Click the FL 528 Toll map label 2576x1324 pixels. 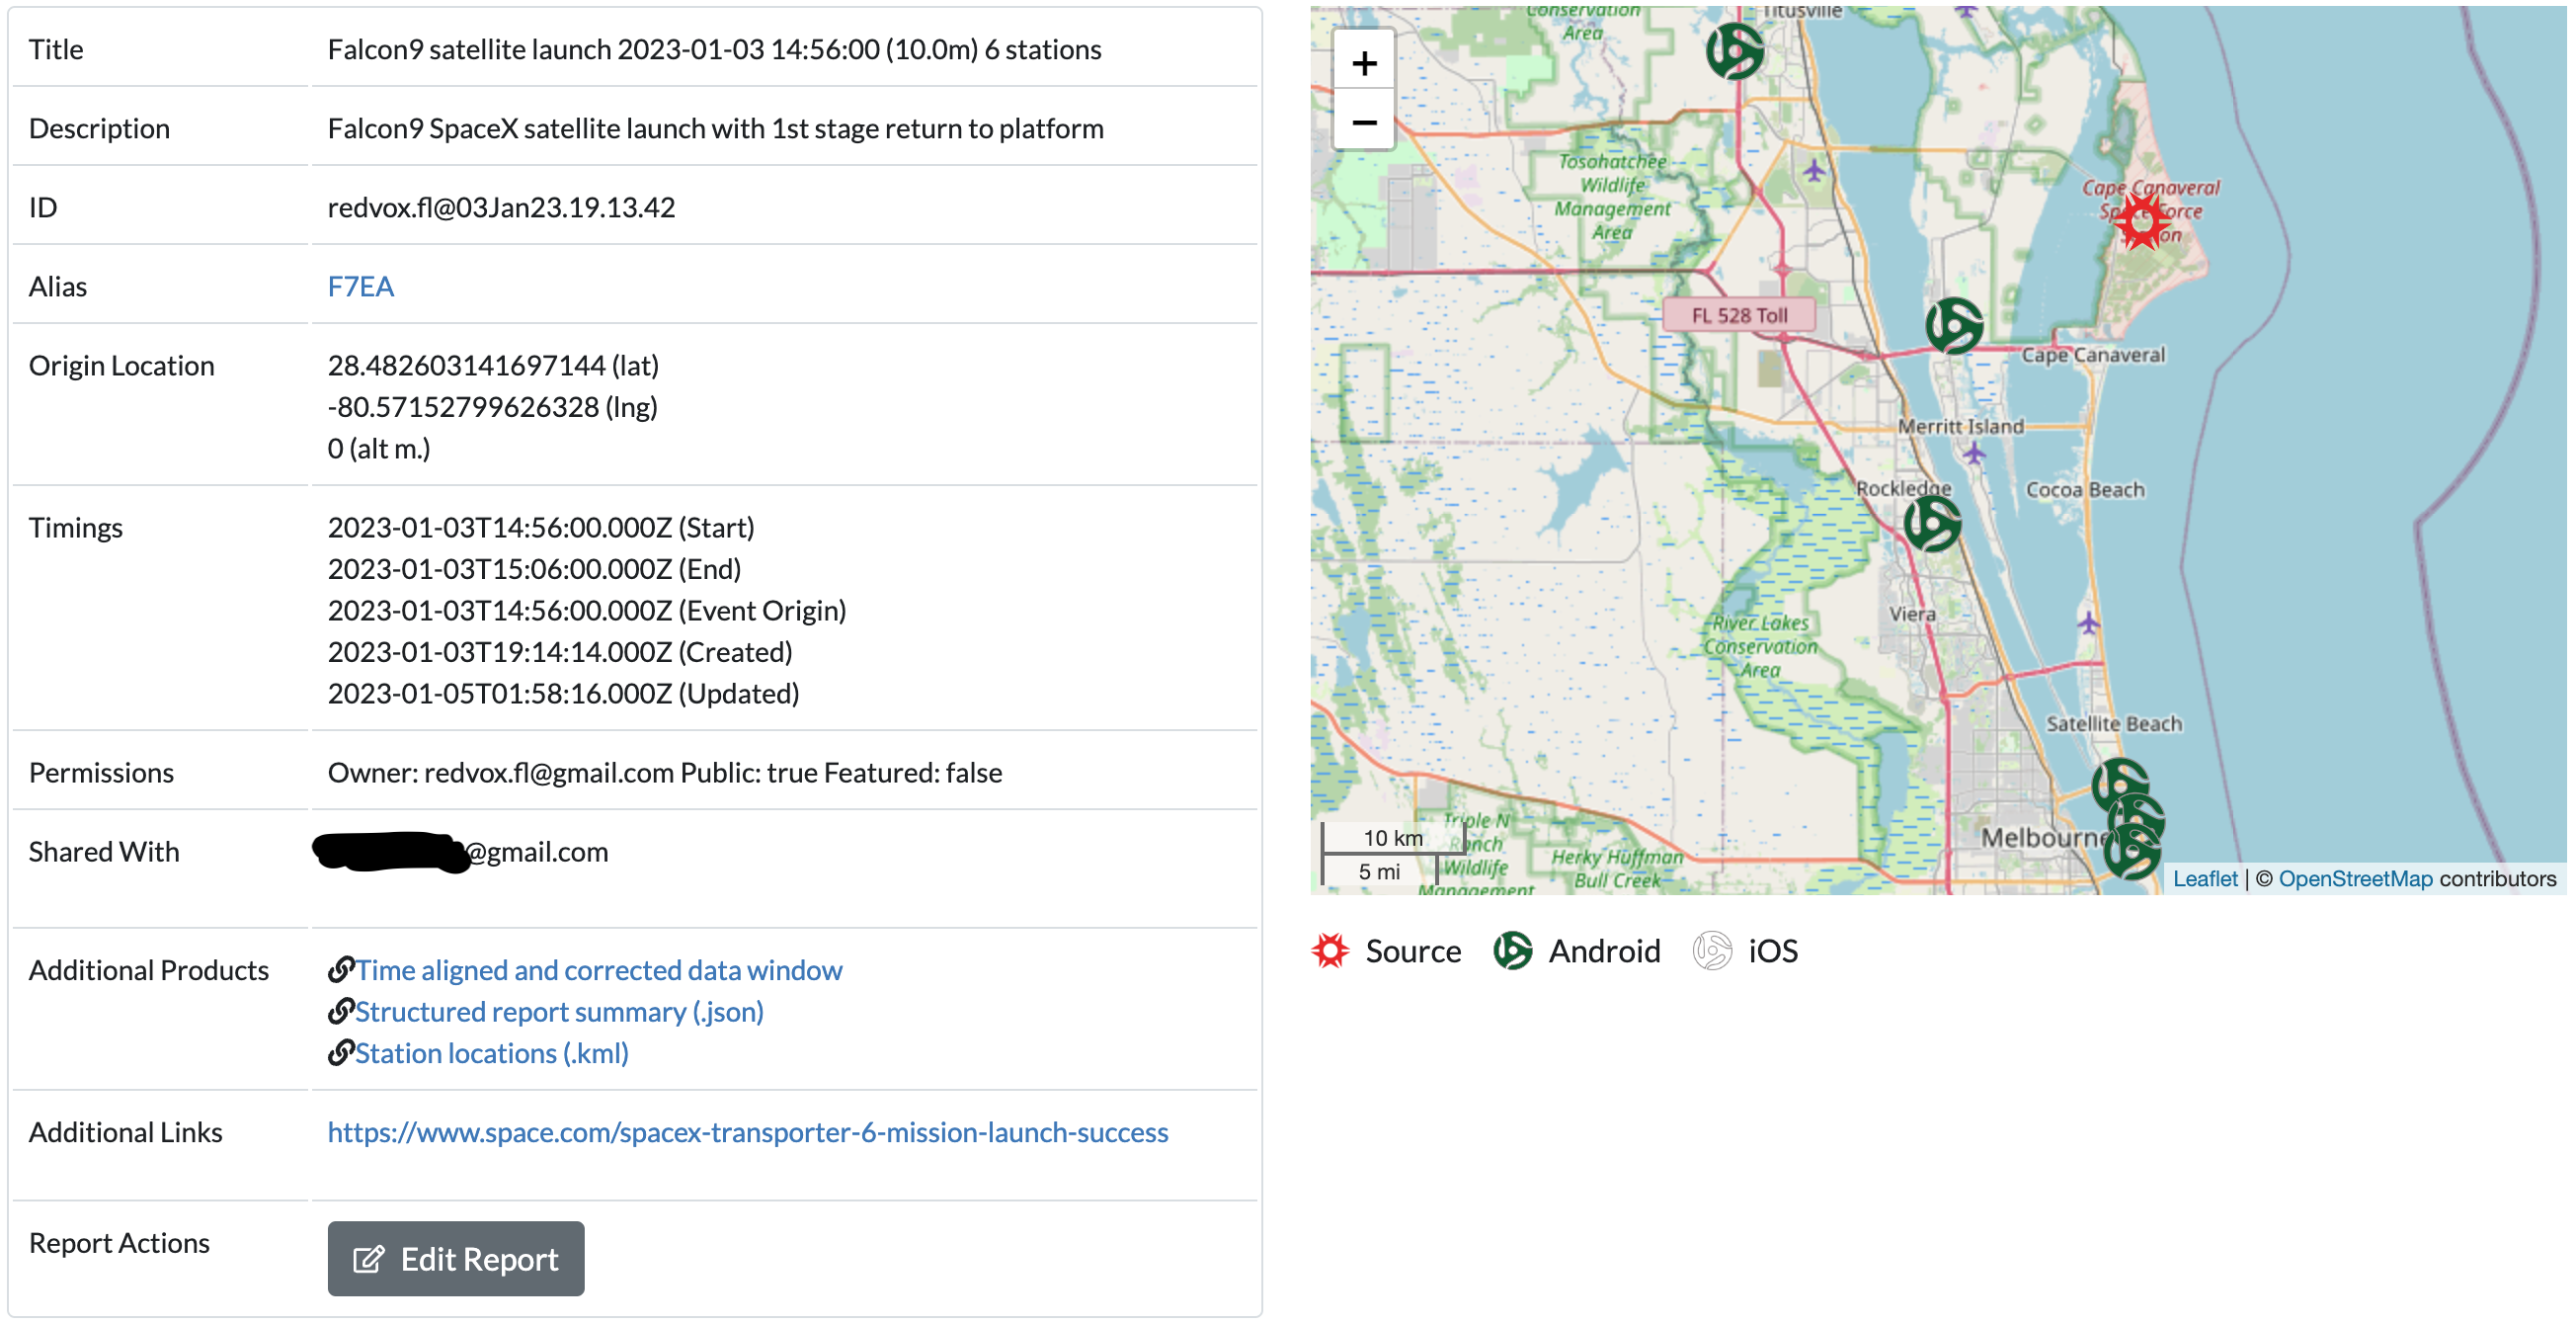[x=1738, y=315]
